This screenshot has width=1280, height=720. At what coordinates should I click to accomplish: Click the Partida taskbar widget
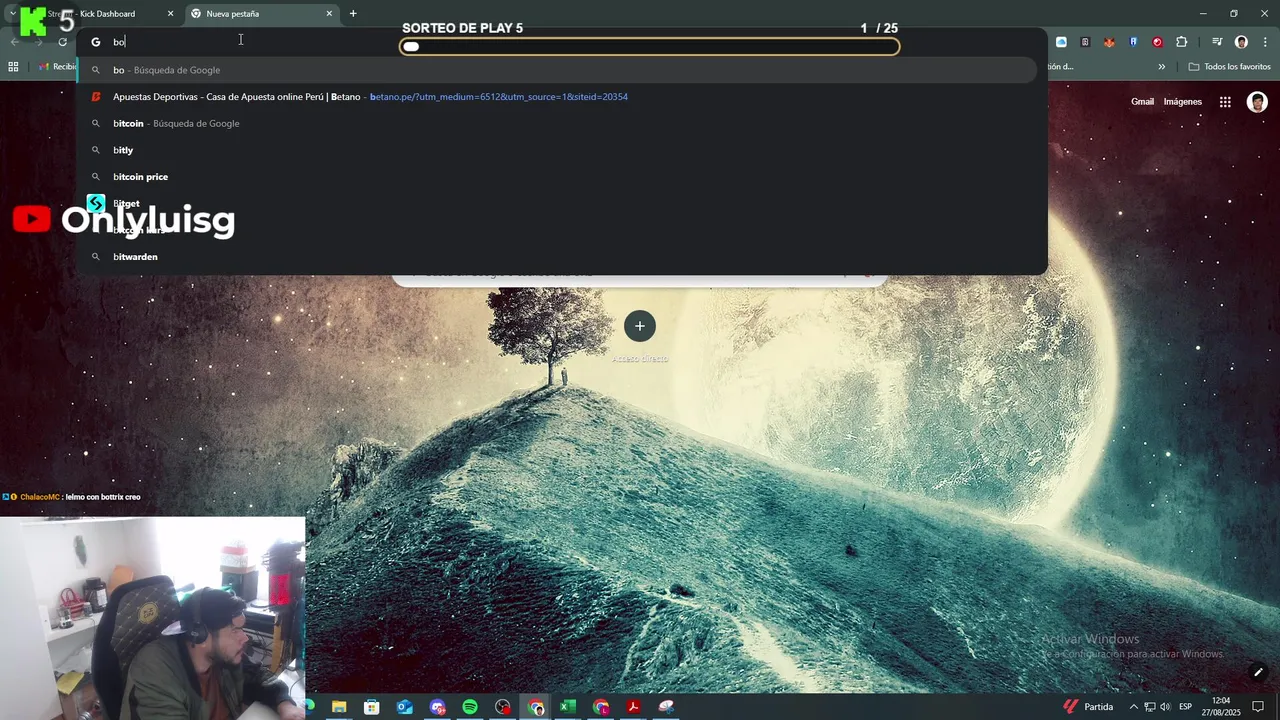(x=1088, y=707)
